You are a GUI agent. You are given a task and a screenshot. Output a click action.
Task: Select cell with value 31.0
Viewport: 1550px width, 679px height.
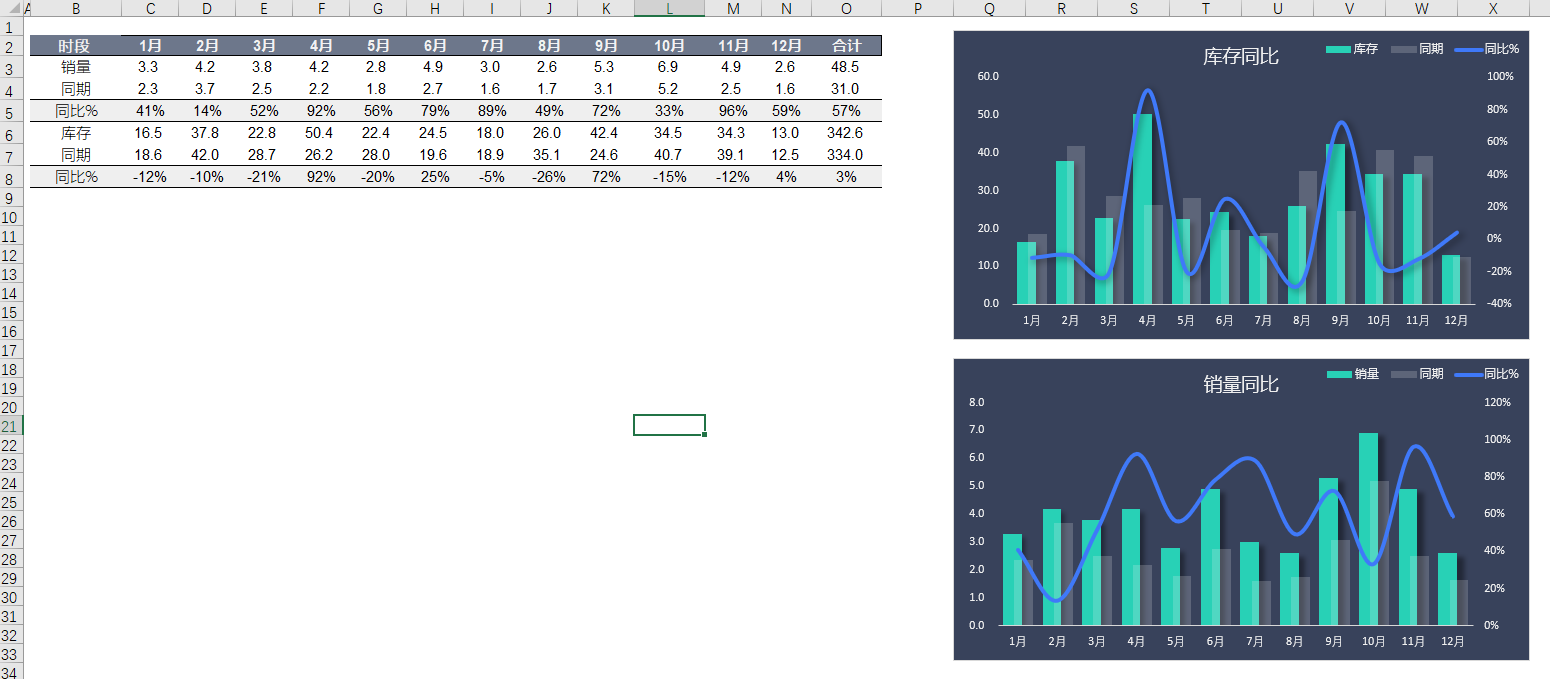click(x=847, y=89)
